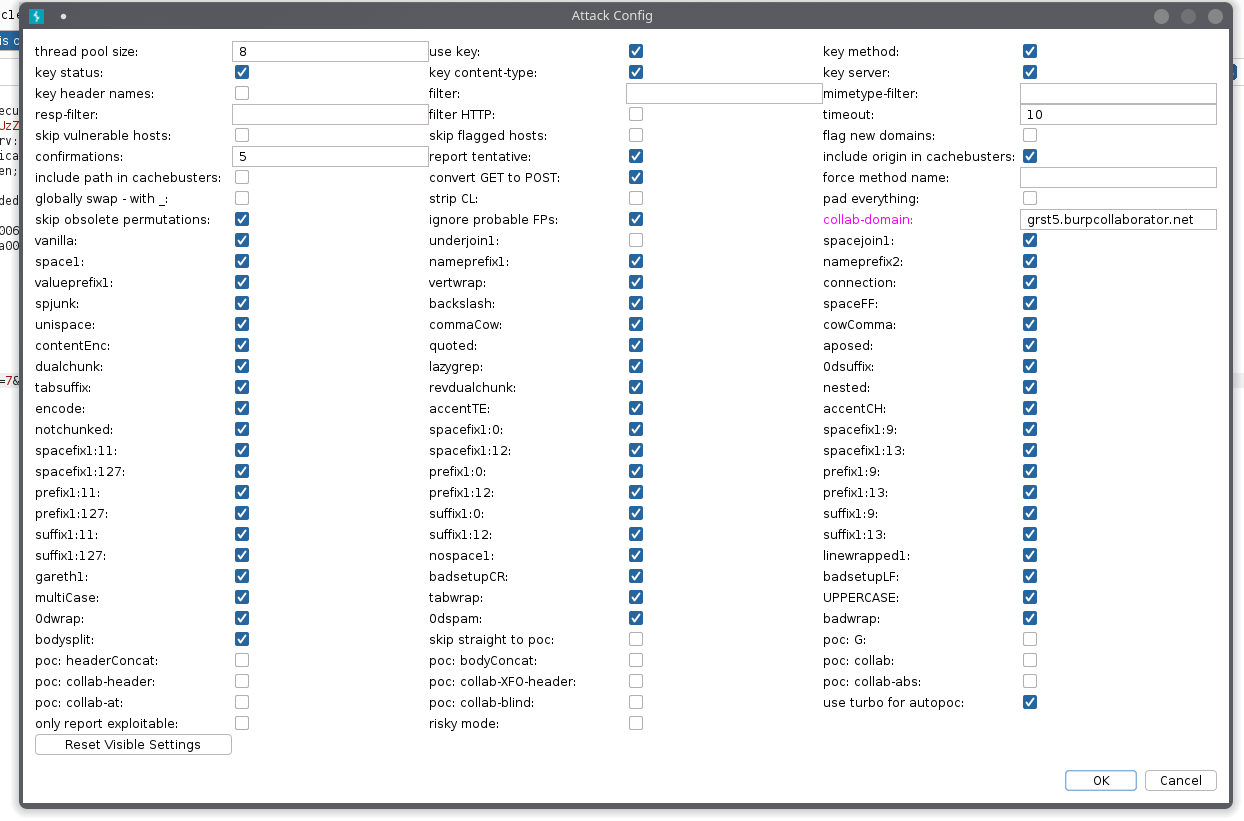The height and width of the screenshot is (821, 1244).
Task: Enable the 'poc: collab-blind' checkbox
Action: click(636, 702)
